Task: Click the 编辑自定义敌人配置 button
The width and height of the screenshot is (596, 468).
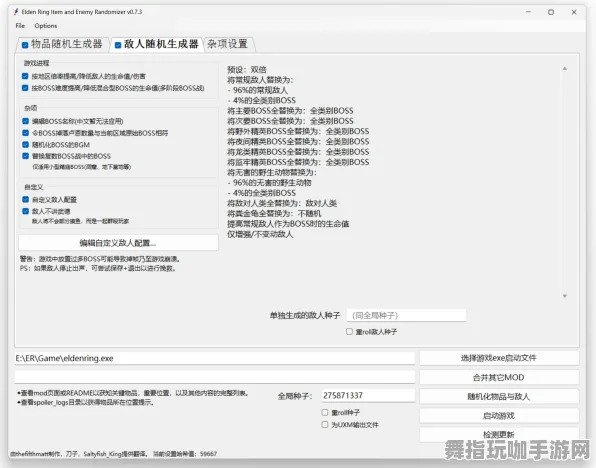Action: (118, 243)
